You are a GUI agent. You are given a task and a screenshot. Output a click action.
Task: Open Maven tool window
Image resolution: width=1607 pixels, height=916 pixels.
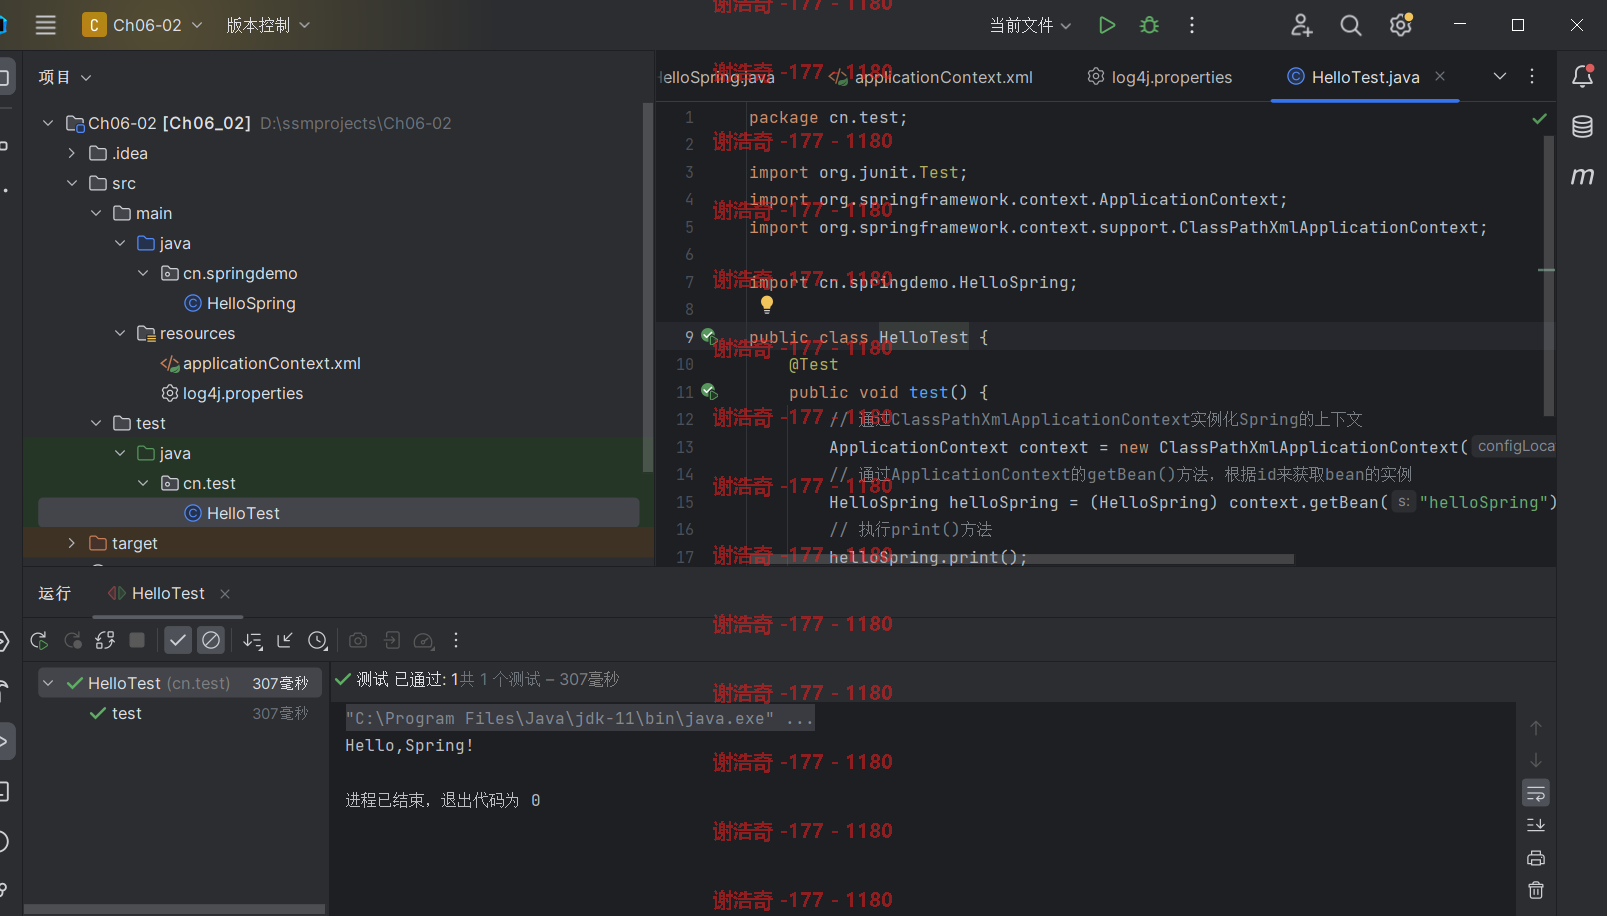pos(1582,176)
